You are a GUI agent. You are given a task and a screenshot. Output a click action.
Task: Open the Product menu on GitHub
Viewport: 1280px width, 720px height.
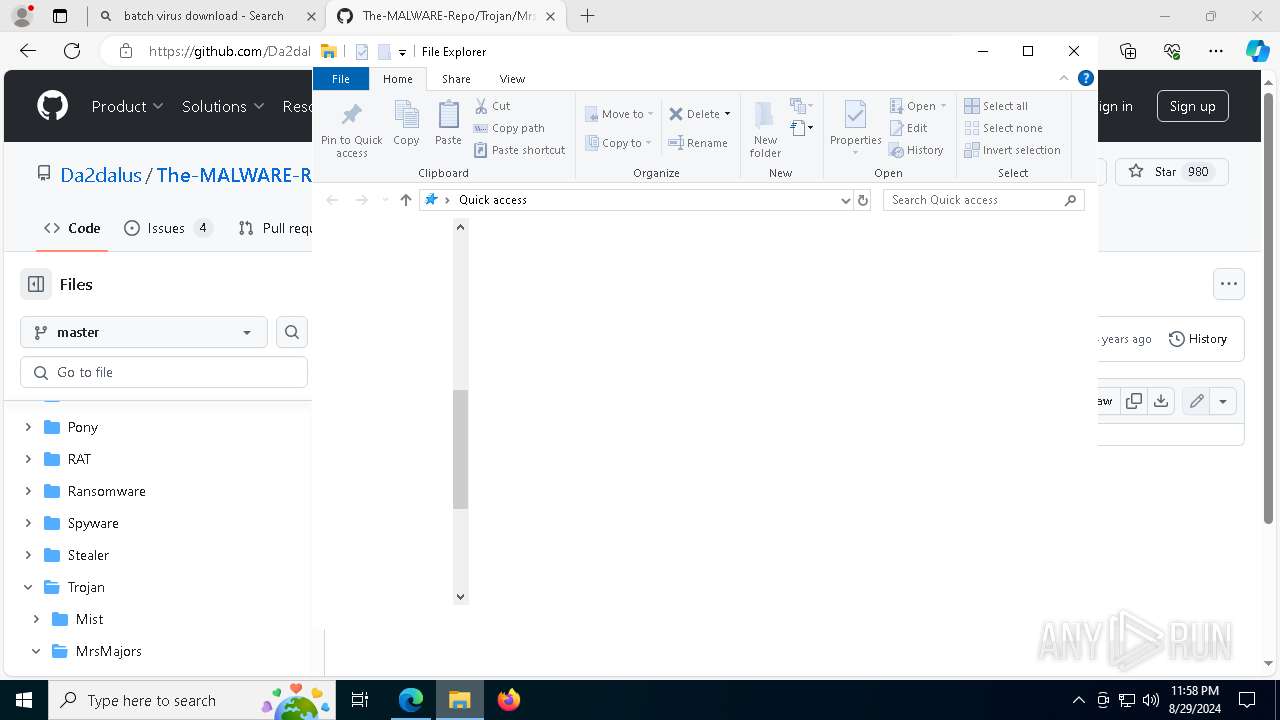(128, 106)
